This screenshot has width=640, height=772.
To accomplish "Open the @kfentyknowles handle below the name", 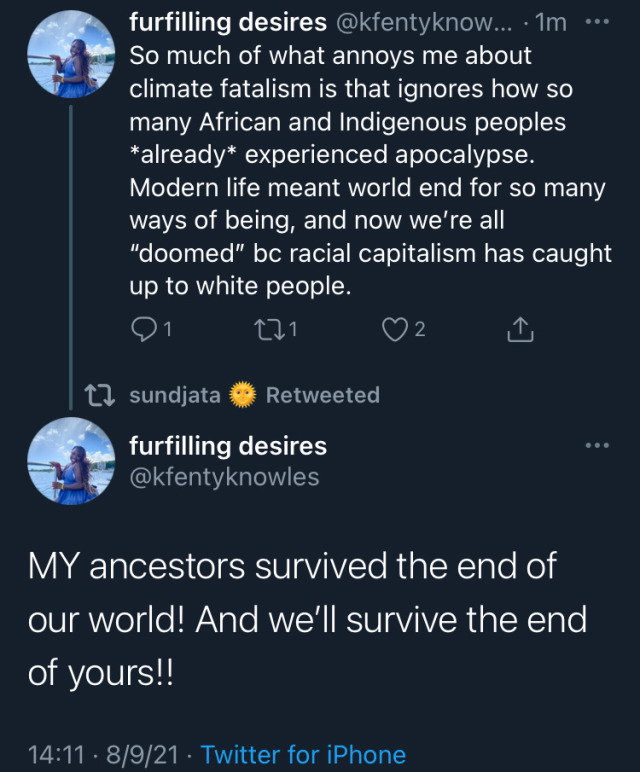I will [x=225, y=477].
